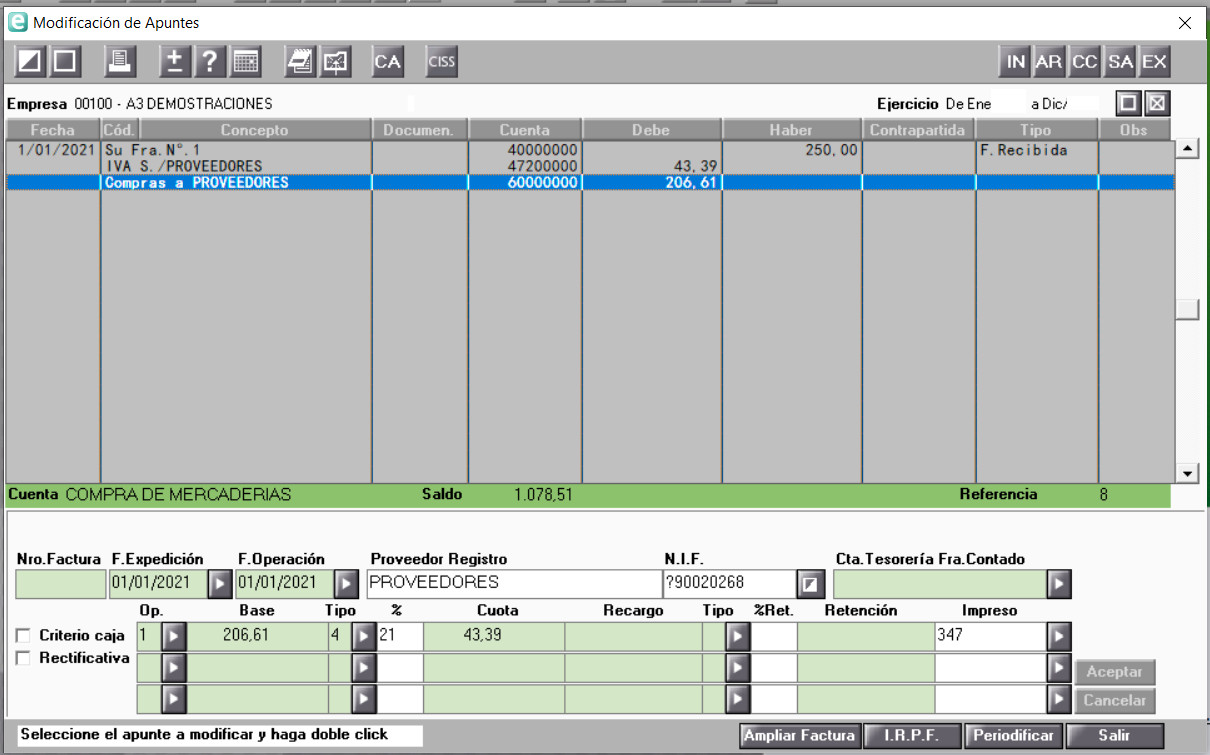Expand the Cta.Tesorería Fra.Contado arrow
The height and width of the screenshot is (755, 1210).
tap(1059, 583)
